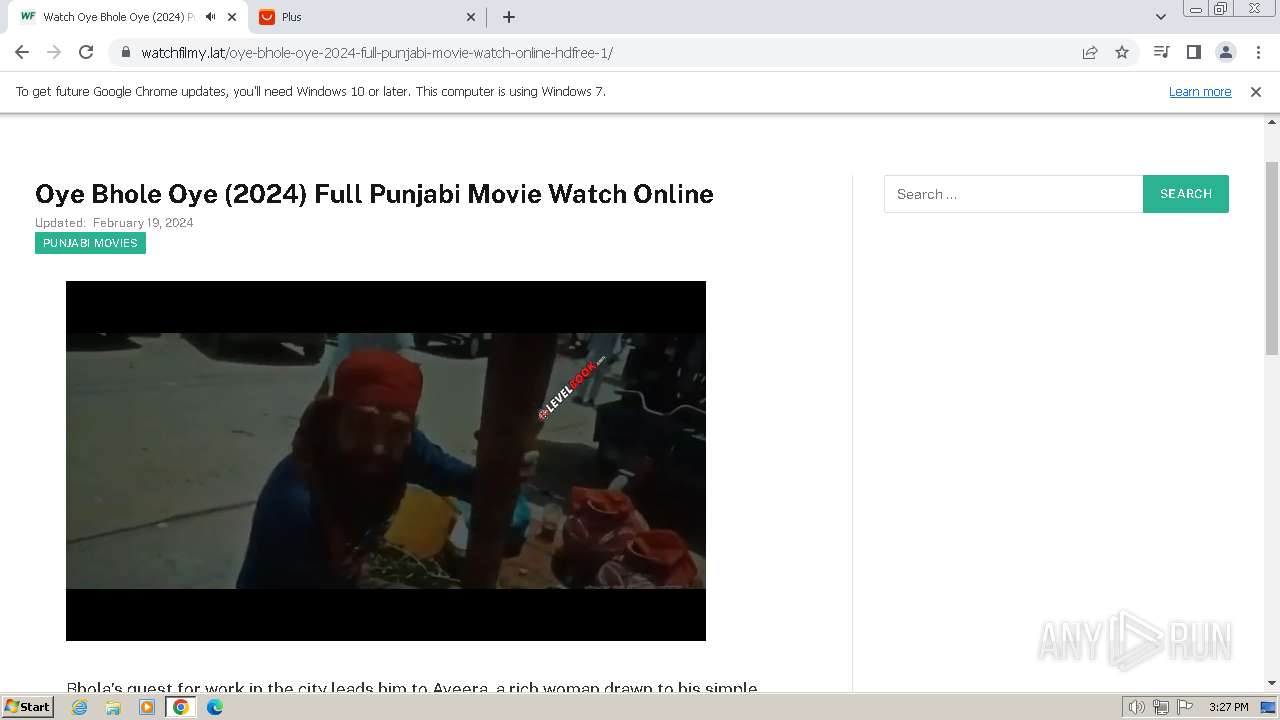Close the Watch Oye Bhole Oye tab

point(232,17)
